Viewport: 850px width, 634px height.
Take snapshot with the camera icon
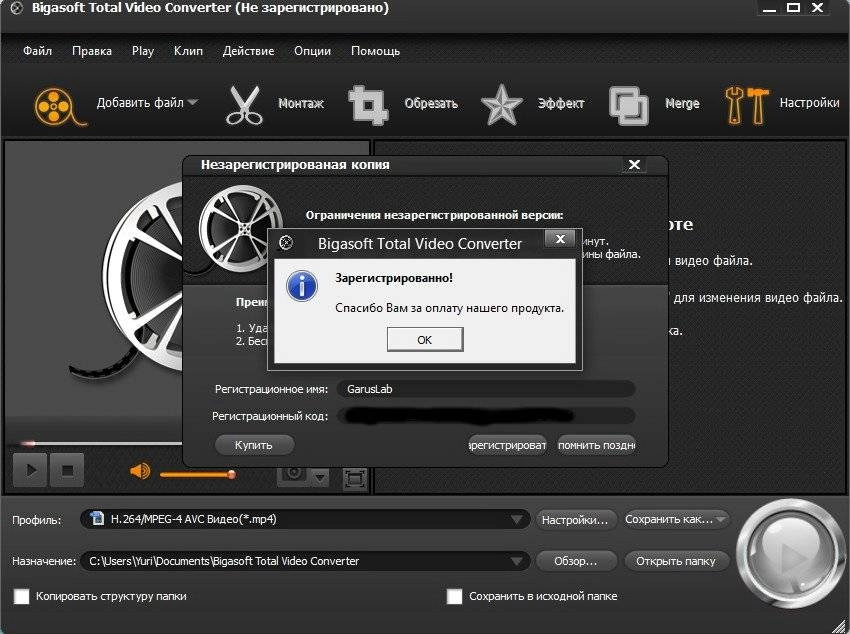pos(294,475)
